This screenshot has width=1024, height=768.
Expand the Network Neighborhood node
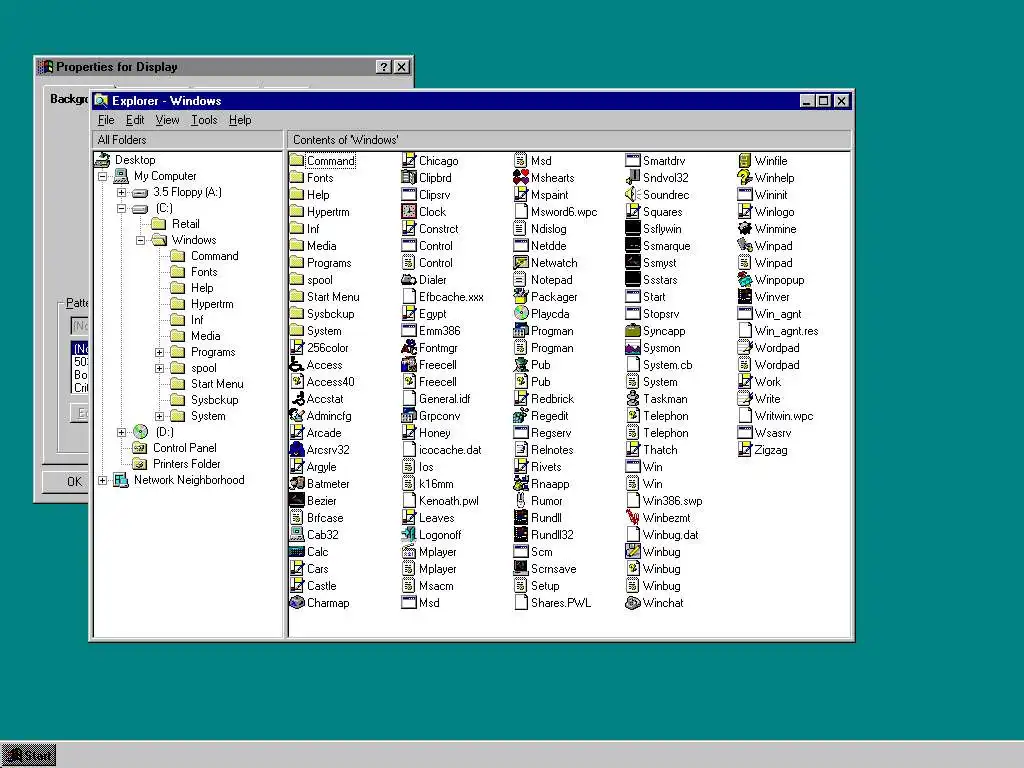(x=103, y=481)
